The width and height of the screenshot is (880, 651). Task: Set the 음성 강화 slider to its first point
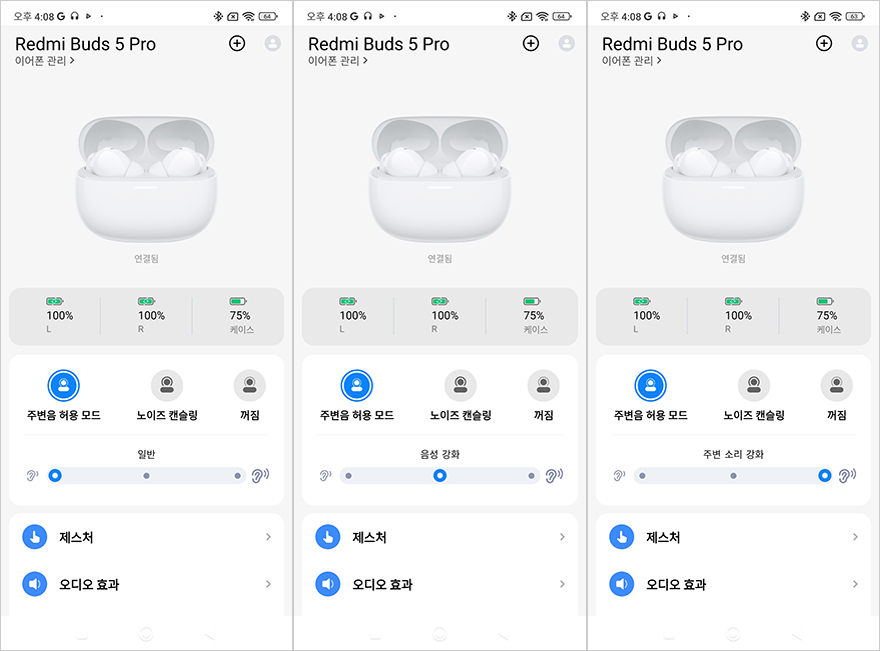tap(349, 476)
